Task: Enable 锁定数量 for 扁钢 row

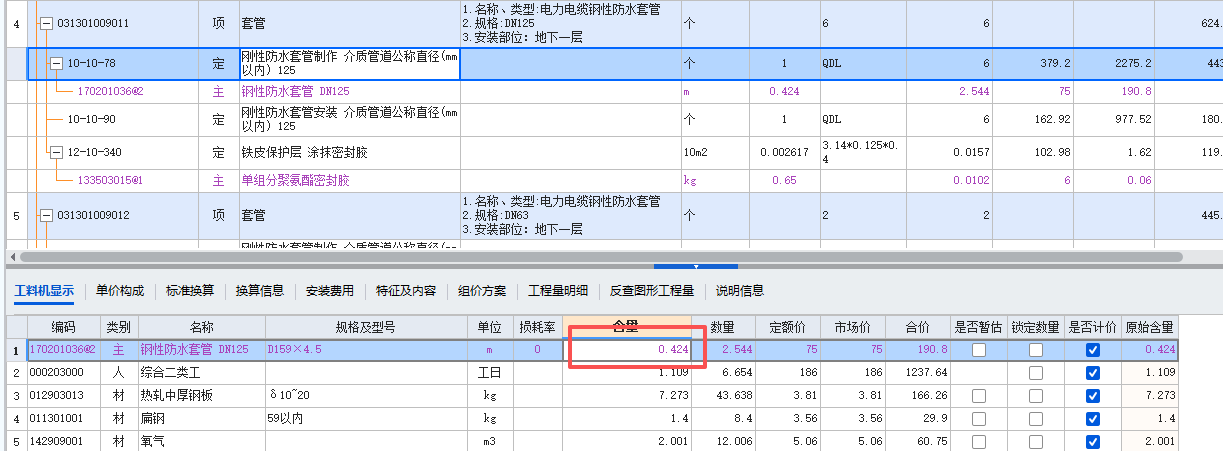Action: point(1036,417)
